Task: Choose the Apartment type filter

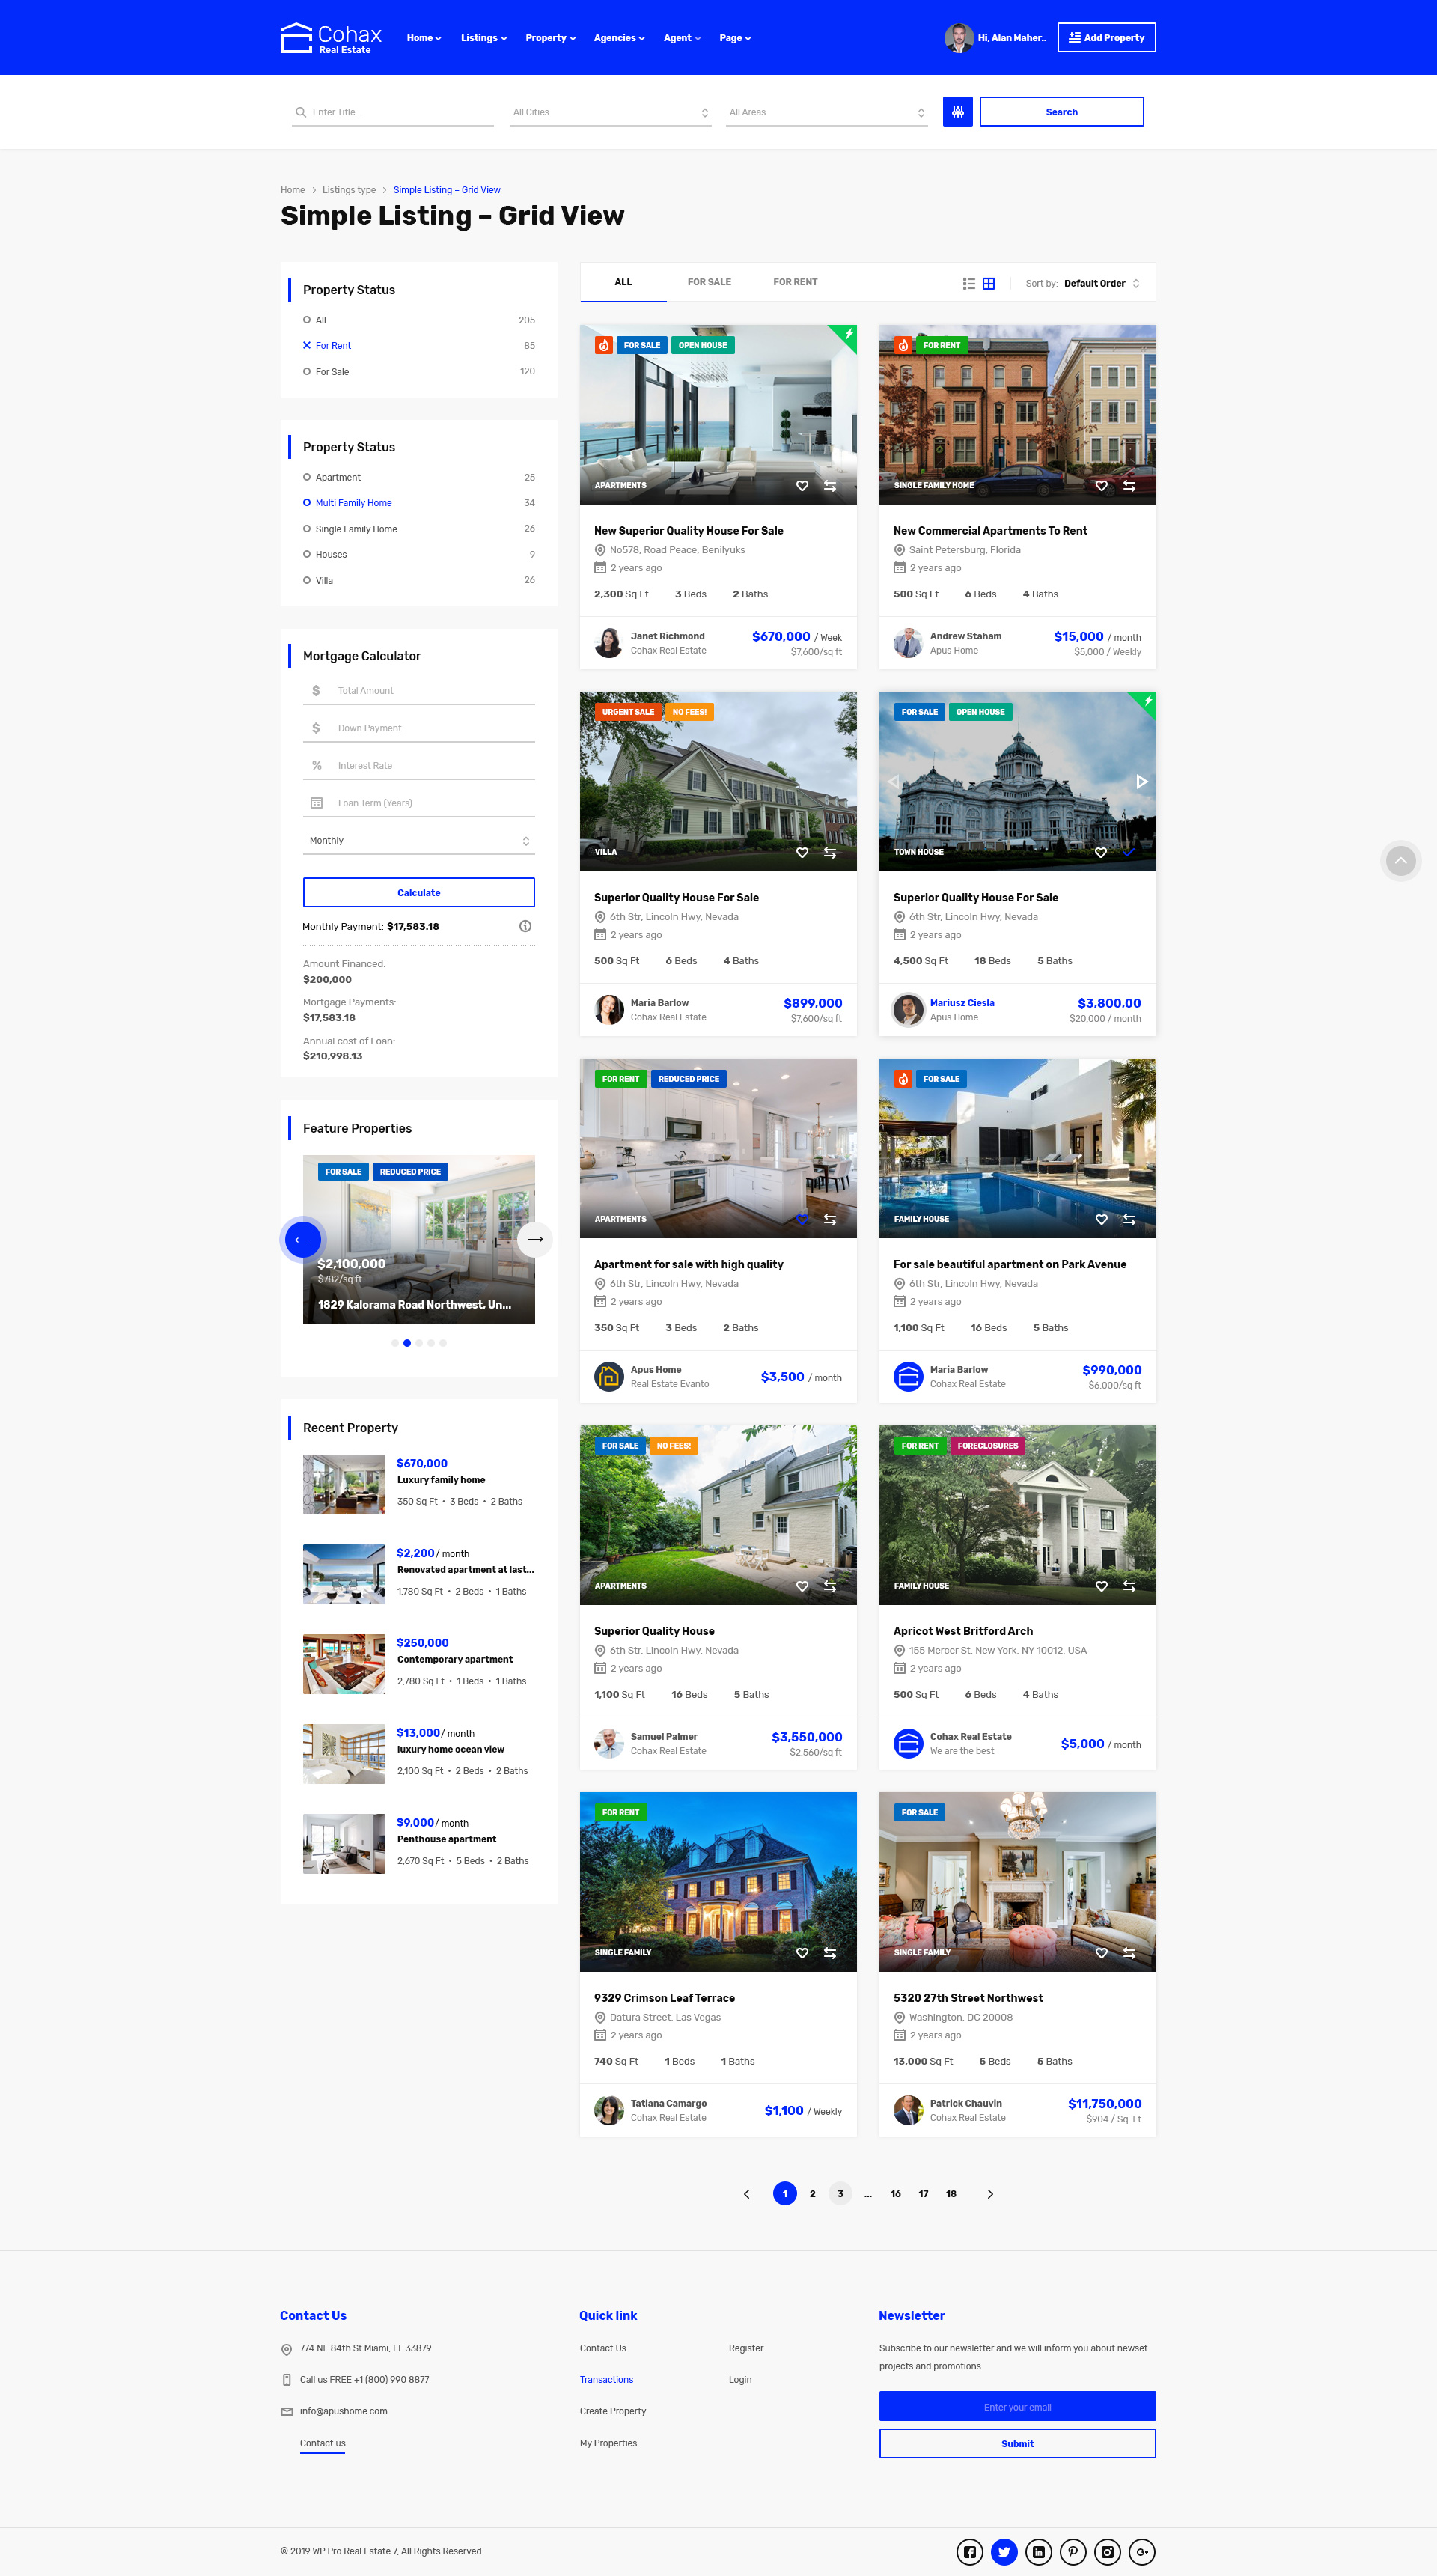Action: 307,478
